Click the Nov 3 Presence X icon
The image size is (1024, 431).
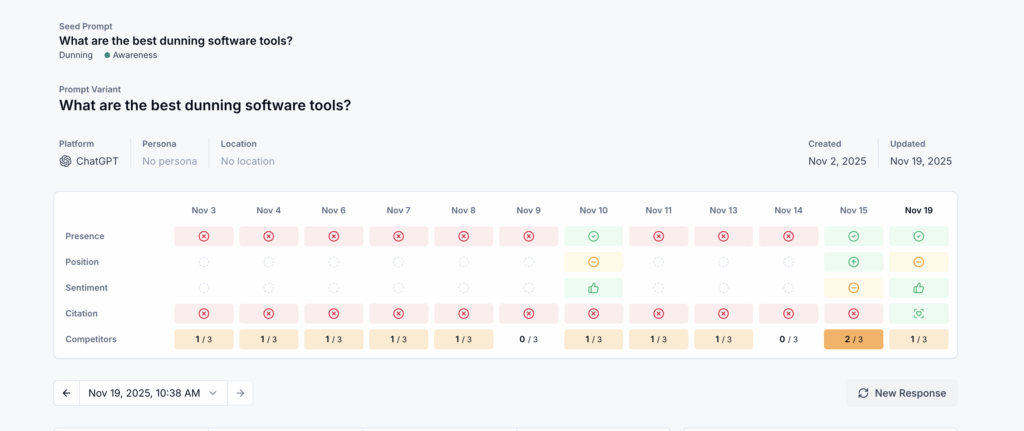203,236
